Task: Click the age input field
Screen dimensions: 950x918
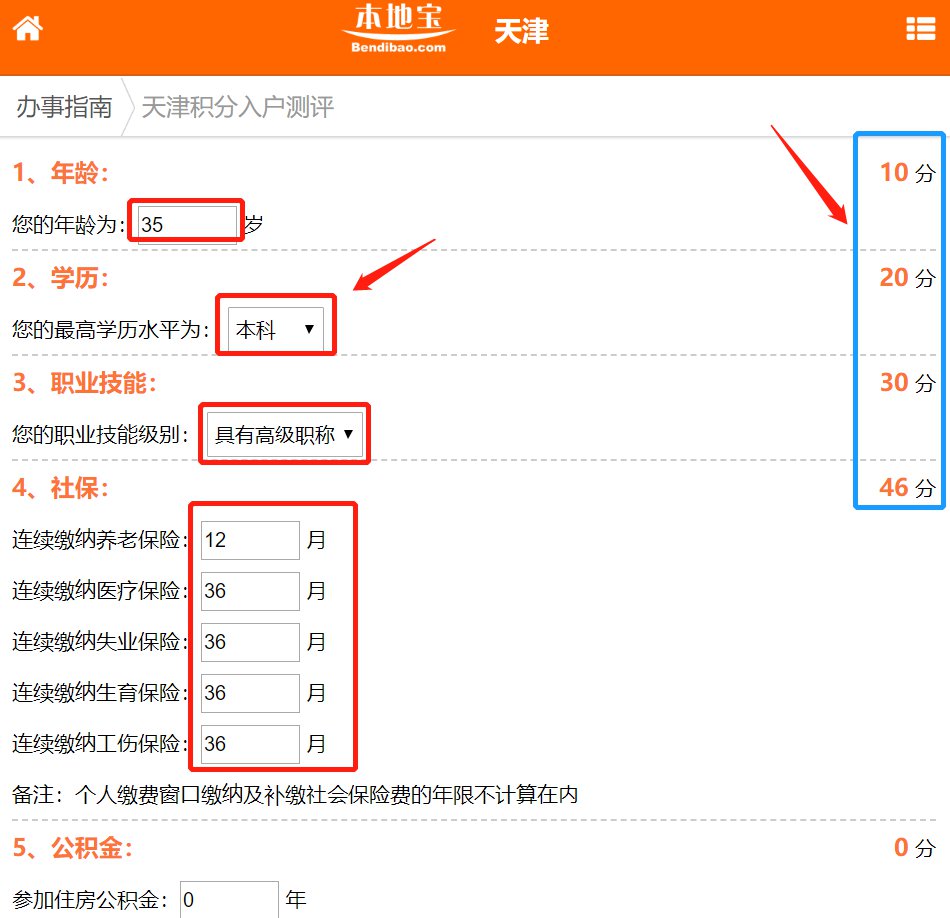Action: click(x=187, y=224)
